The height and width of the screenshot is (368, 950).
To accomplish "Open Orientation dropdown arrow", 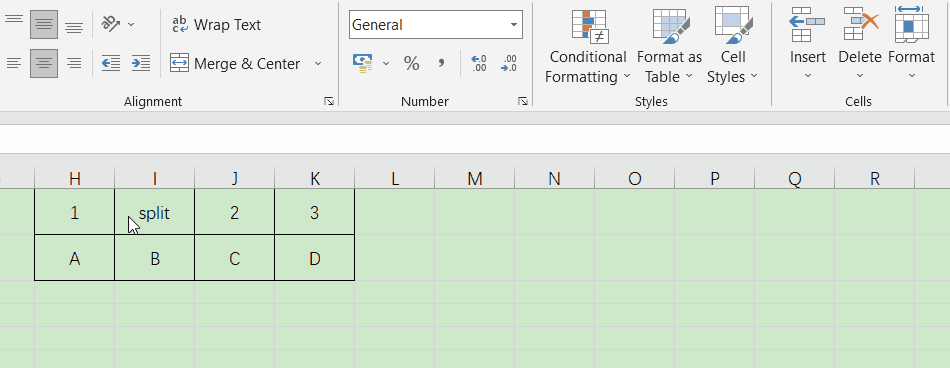I will point(131,25).
